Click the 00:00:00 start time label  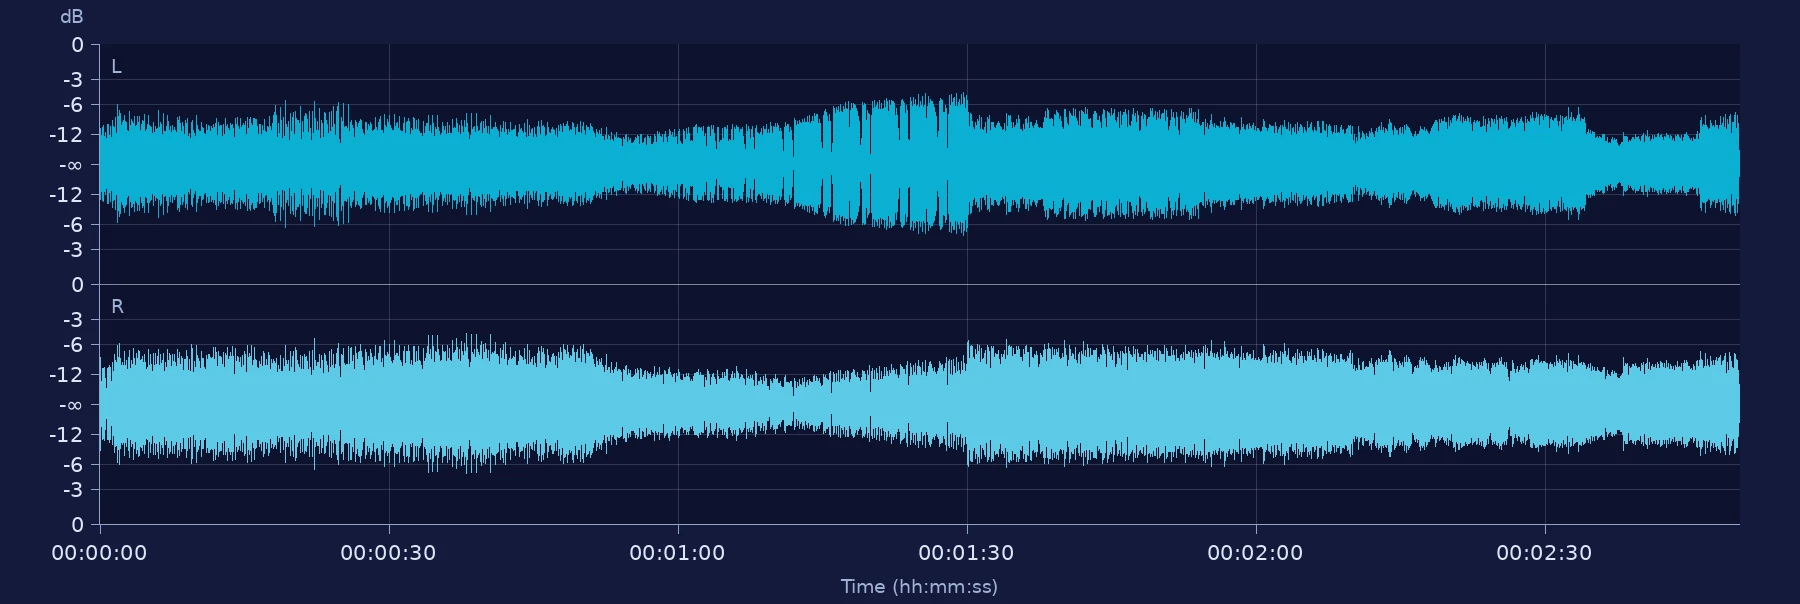99,553
